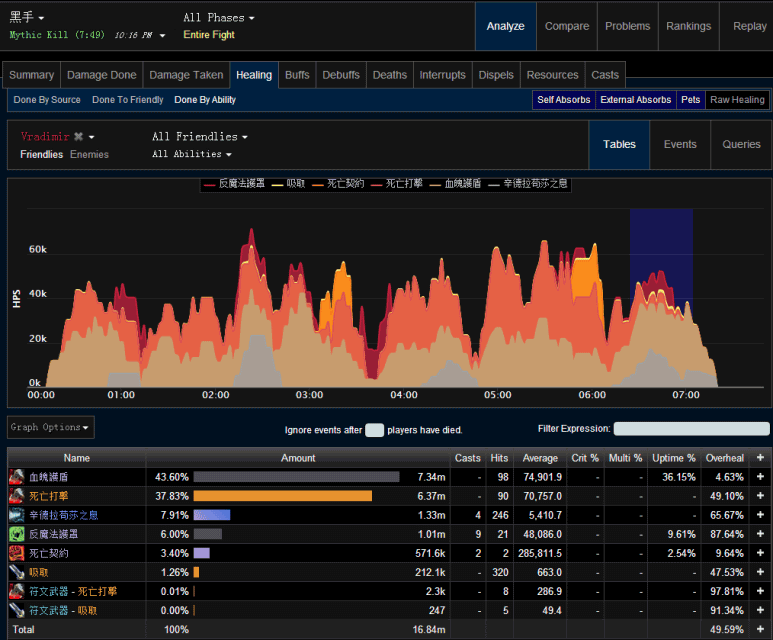Open the 黑手 boss dropdown
Viewport: 773px width, 640px height.
[x=27, y=17]
